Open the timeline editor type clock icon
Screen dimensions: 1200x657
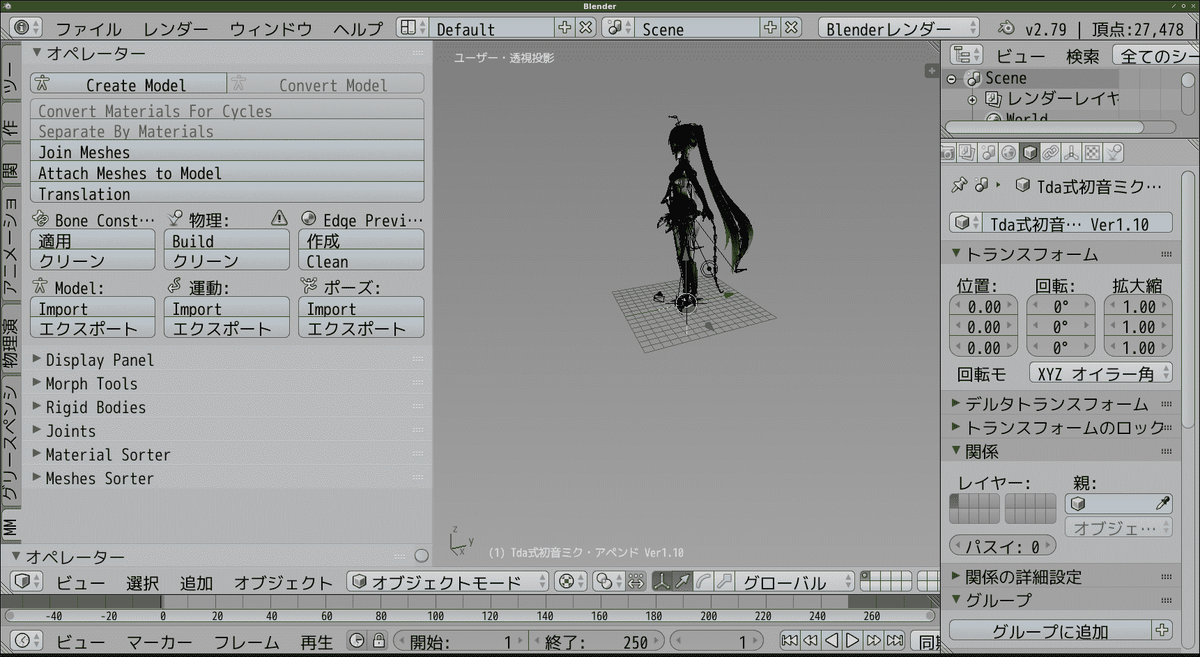pos(26,641)
